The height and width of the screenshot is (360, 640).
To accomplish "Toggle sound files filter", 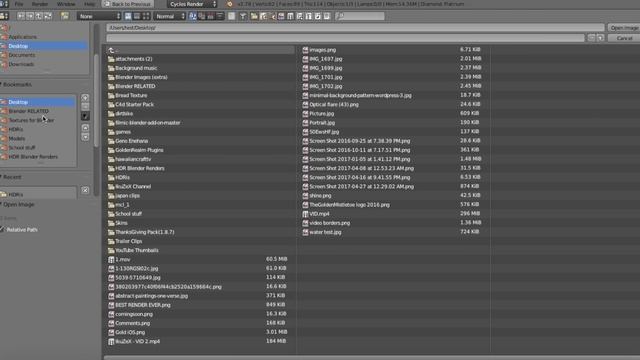I will click(x=318, y=16).
